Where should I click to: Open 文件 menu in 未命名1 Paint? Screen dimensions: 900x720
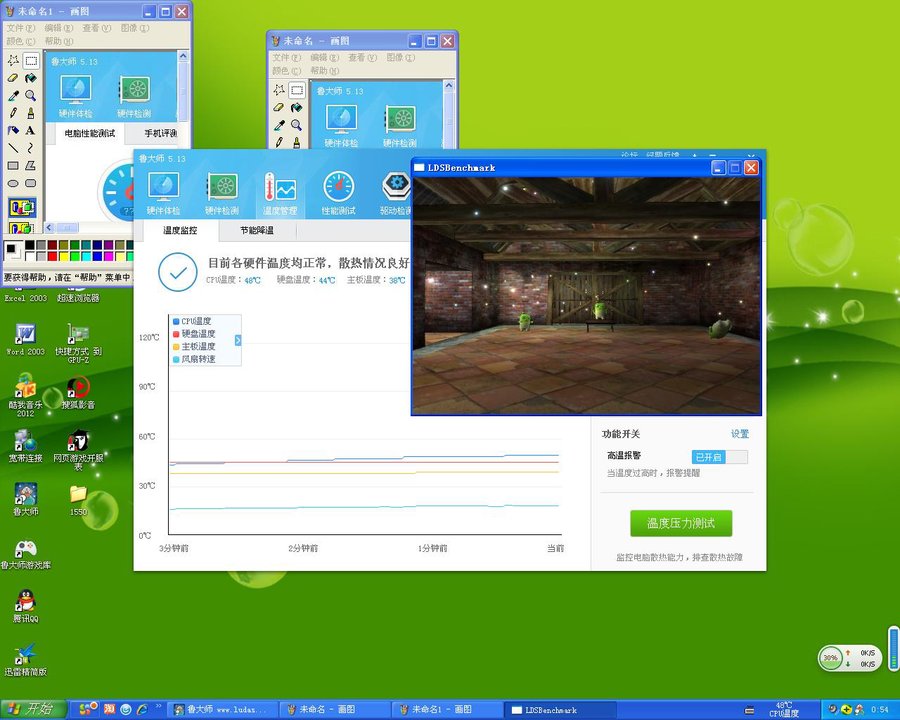tap(15, 29)
